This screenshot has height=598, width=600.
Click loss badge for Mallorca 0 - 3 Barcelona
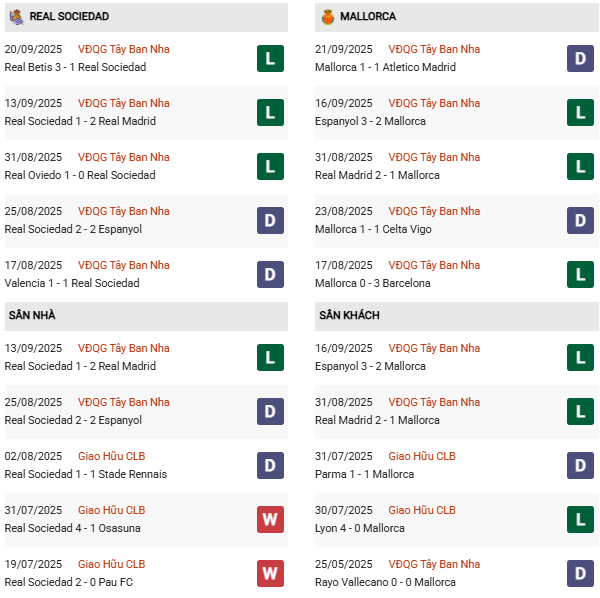click(580, 275)
